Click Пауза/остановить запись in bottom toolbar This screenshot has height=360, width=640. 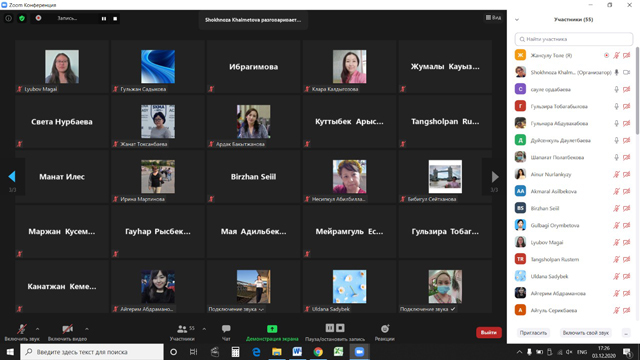point(335,332)
